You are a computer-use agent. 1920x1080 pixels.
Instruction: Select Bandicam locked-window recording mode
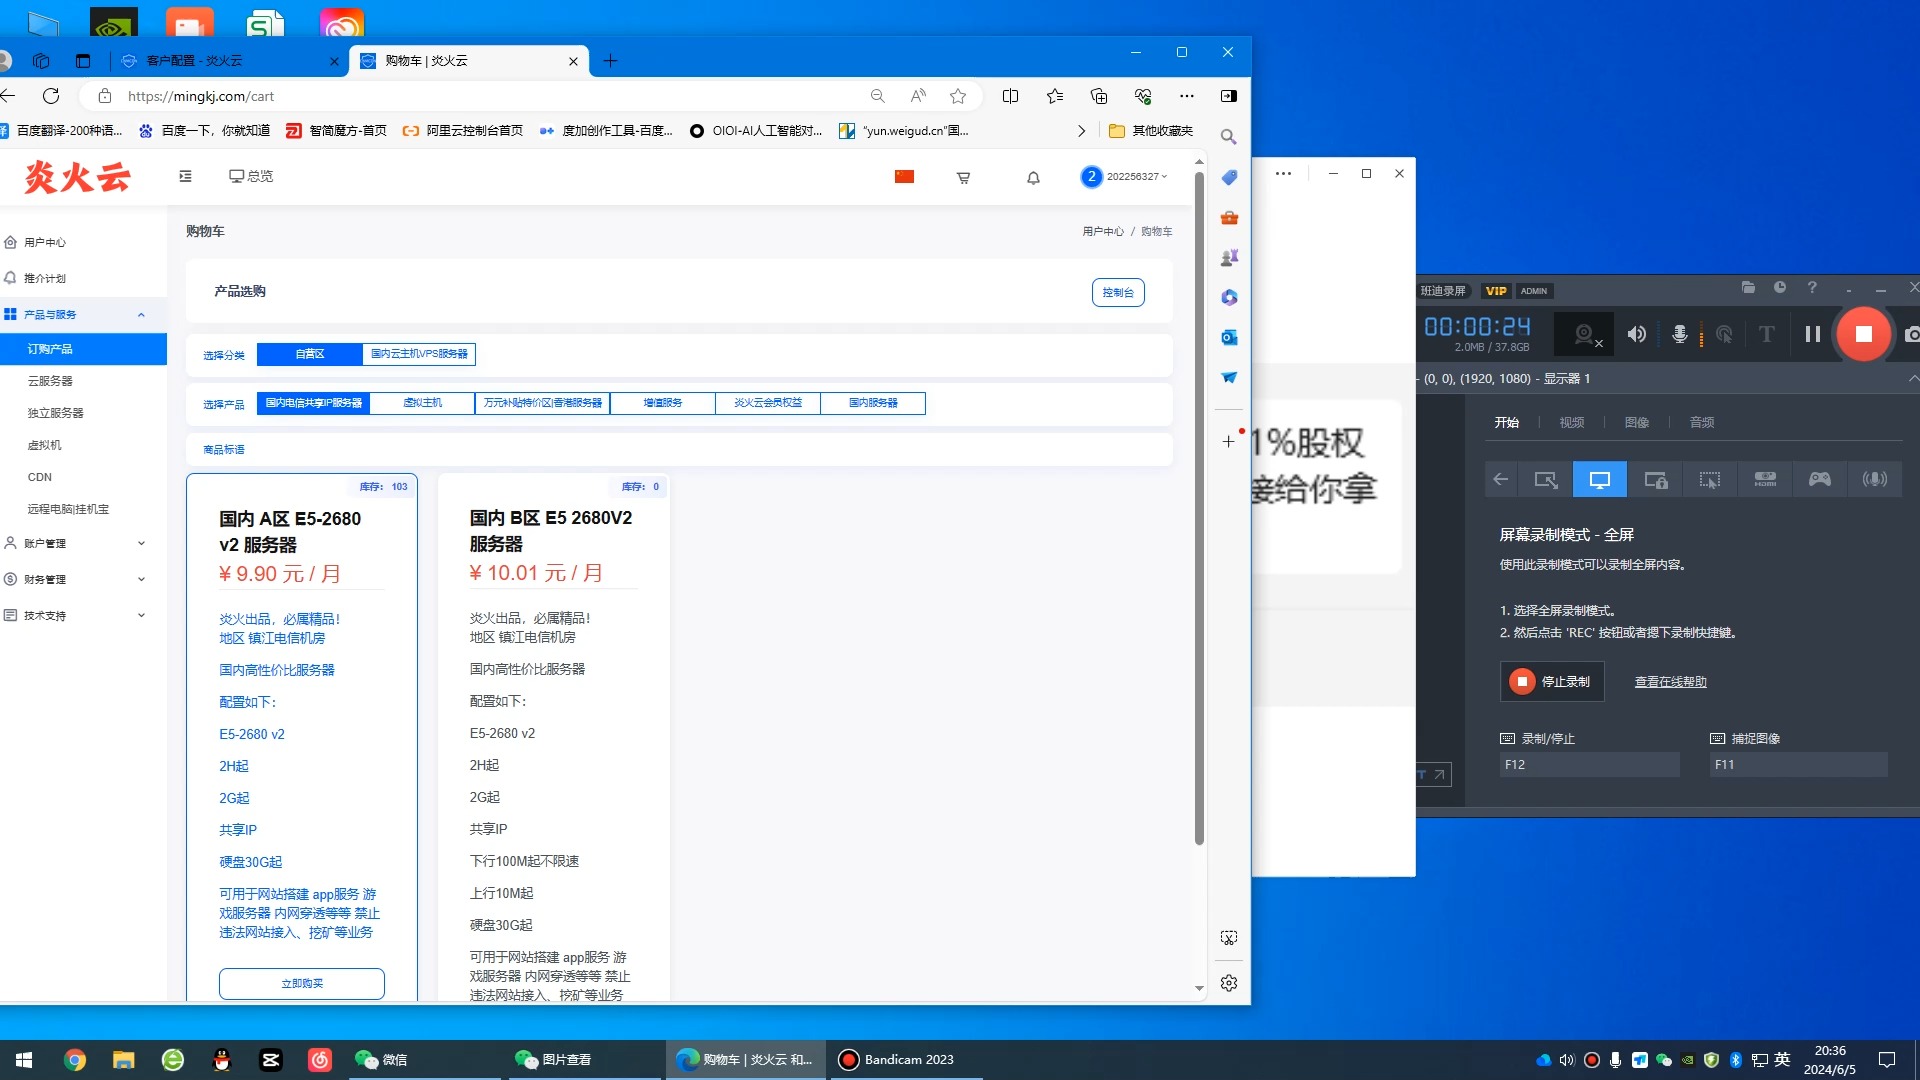(1655, 480)
